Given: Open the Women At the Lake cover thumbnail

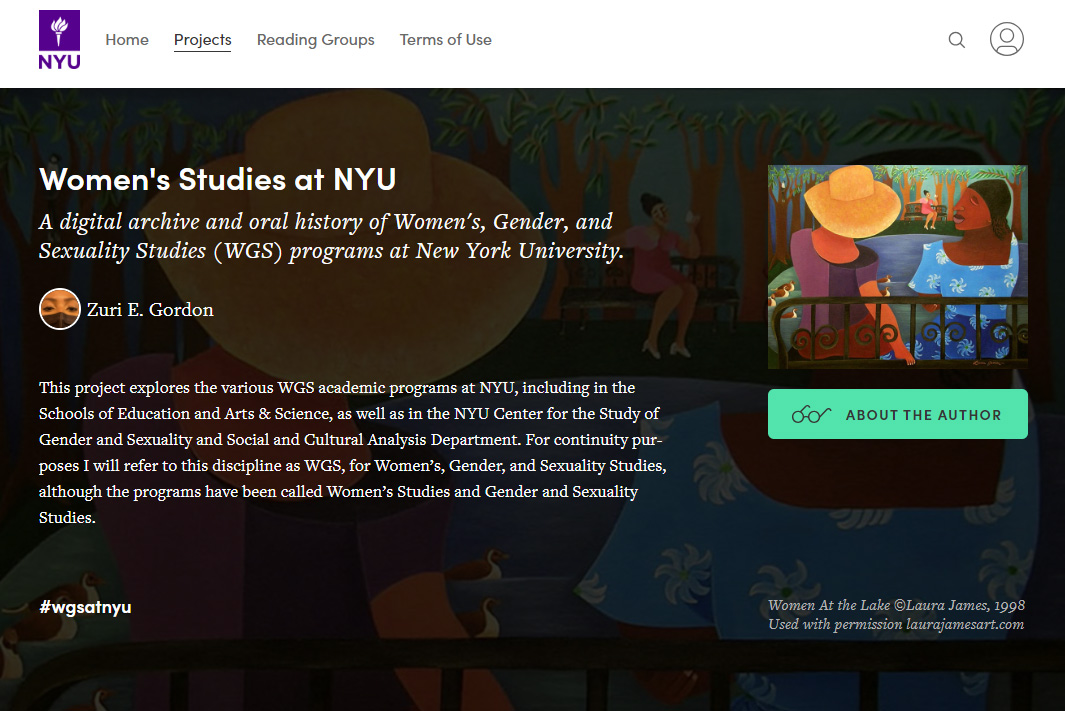Looking at the screenshot, I should pyautogui.click(x=897, y=267).
